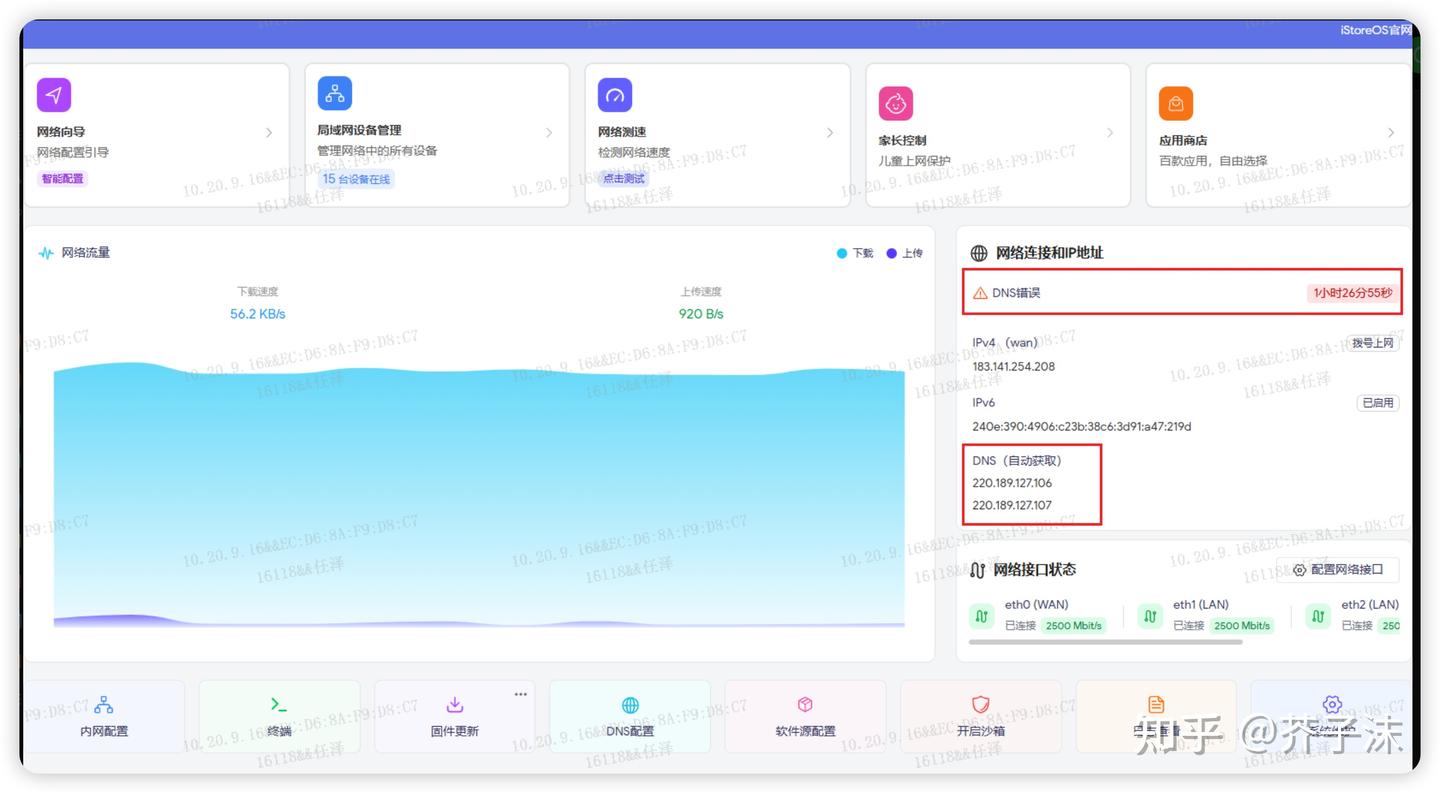Open the DNS配置 shortcut label
Image resolution: width=1440 pixels, height=793 pixels.
point(630,731)
